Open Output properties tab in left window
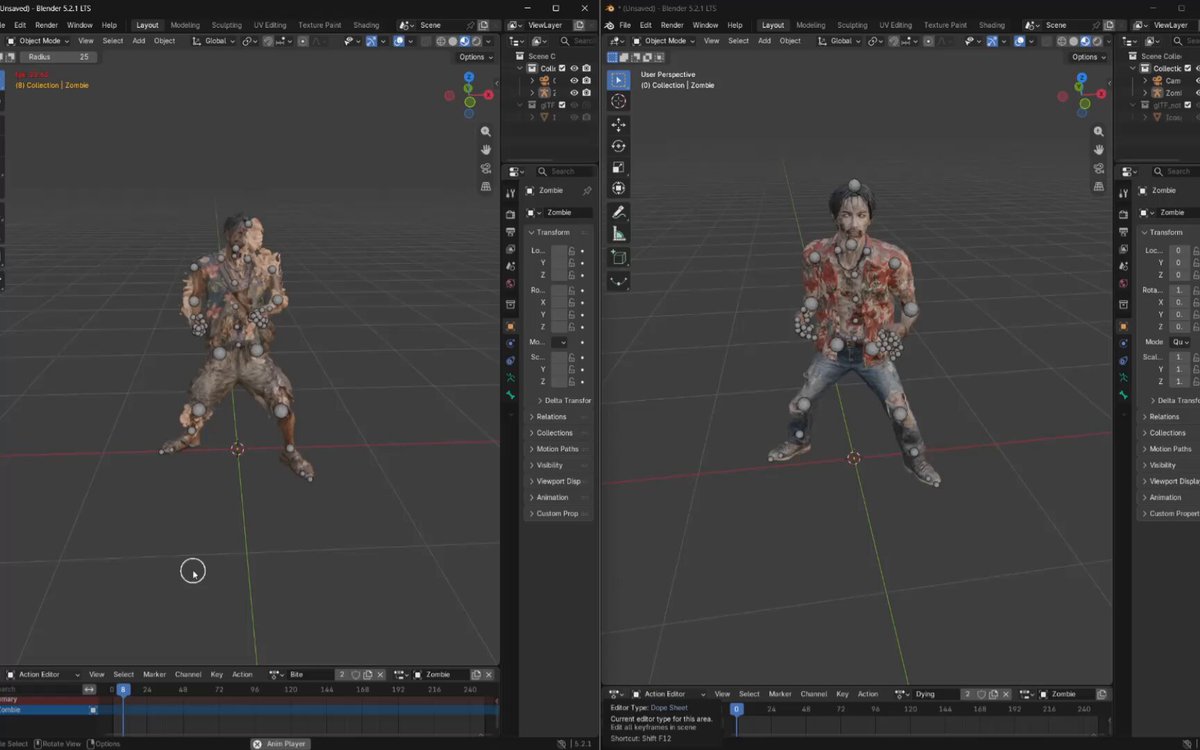This screenshot has height=750, width=1200. (x=510, y=232)
